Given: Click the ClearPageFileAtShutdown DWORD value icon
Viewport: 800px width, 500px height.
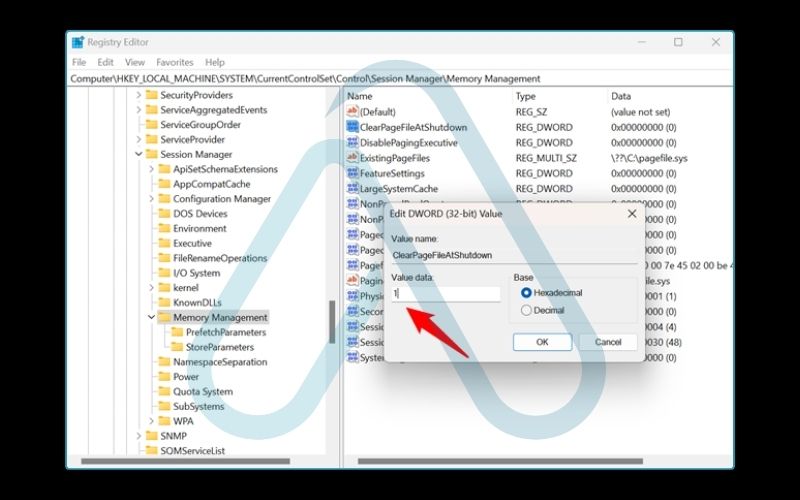Looking at the screenshot, I should [352, 127].
